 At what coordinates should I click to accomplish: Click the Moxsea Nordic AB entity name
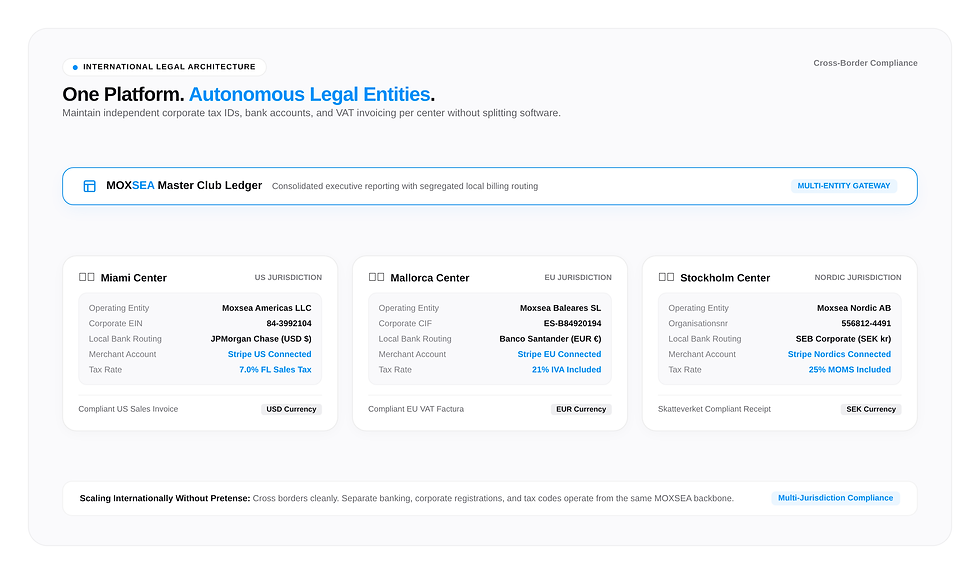tap(854, 308)
